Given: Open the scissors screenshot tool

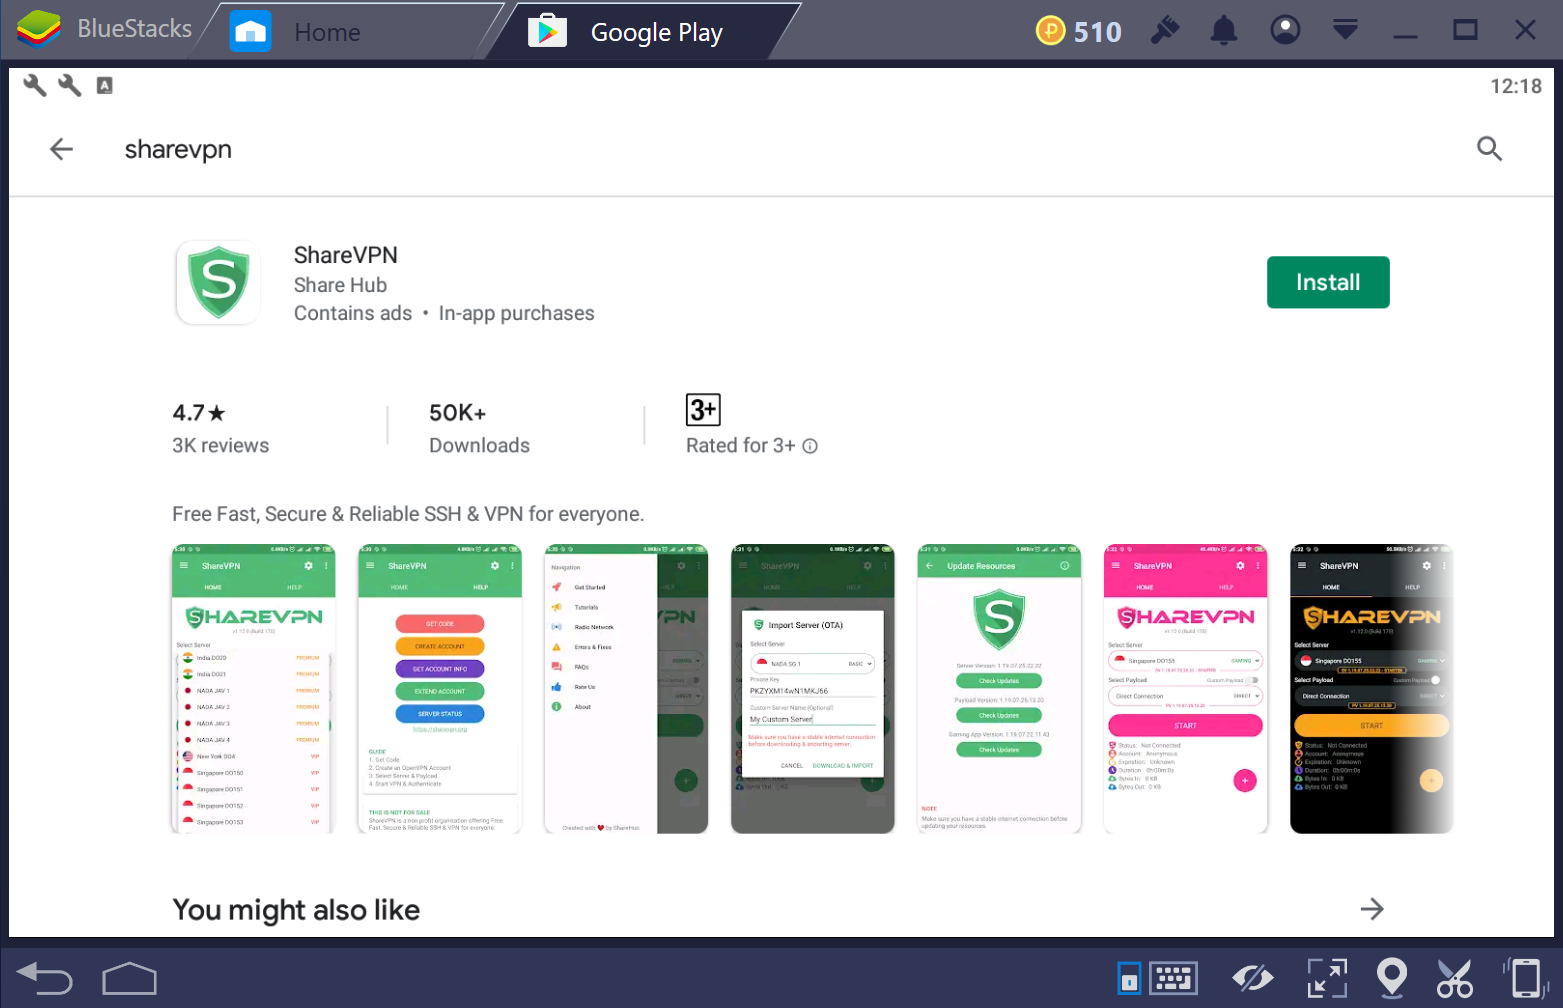Looking at the screenshot, I should point(1455,978).
